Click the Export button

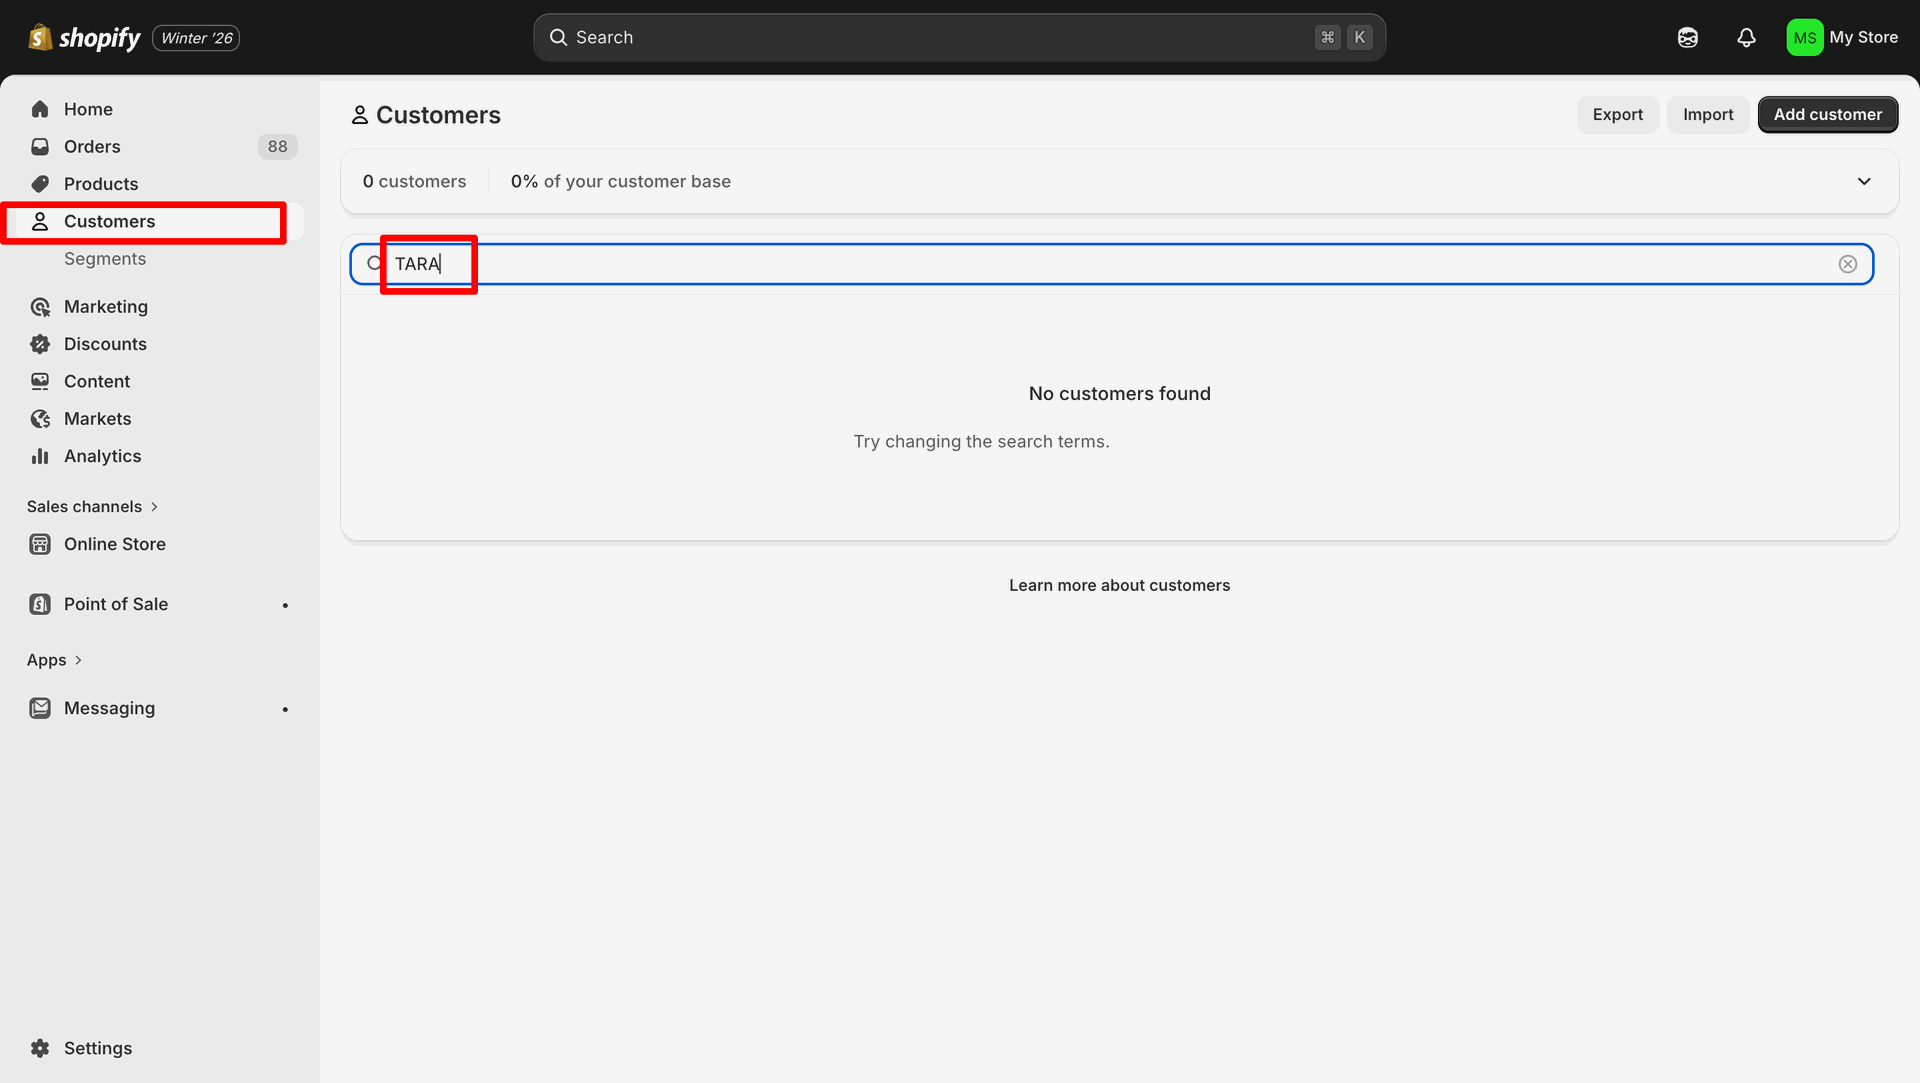pos(1617,115)
